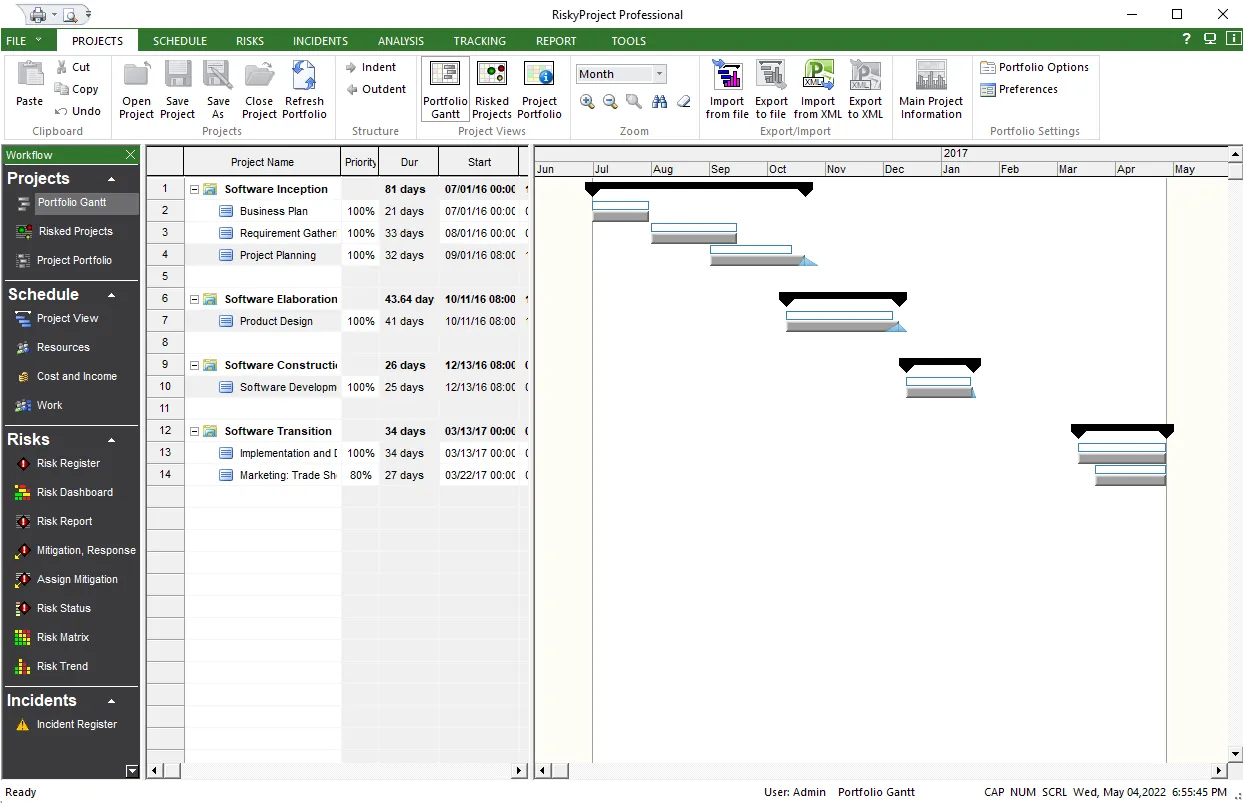
Task: Switch to the INCIDENTS ribbon tab
Action: 320,41
